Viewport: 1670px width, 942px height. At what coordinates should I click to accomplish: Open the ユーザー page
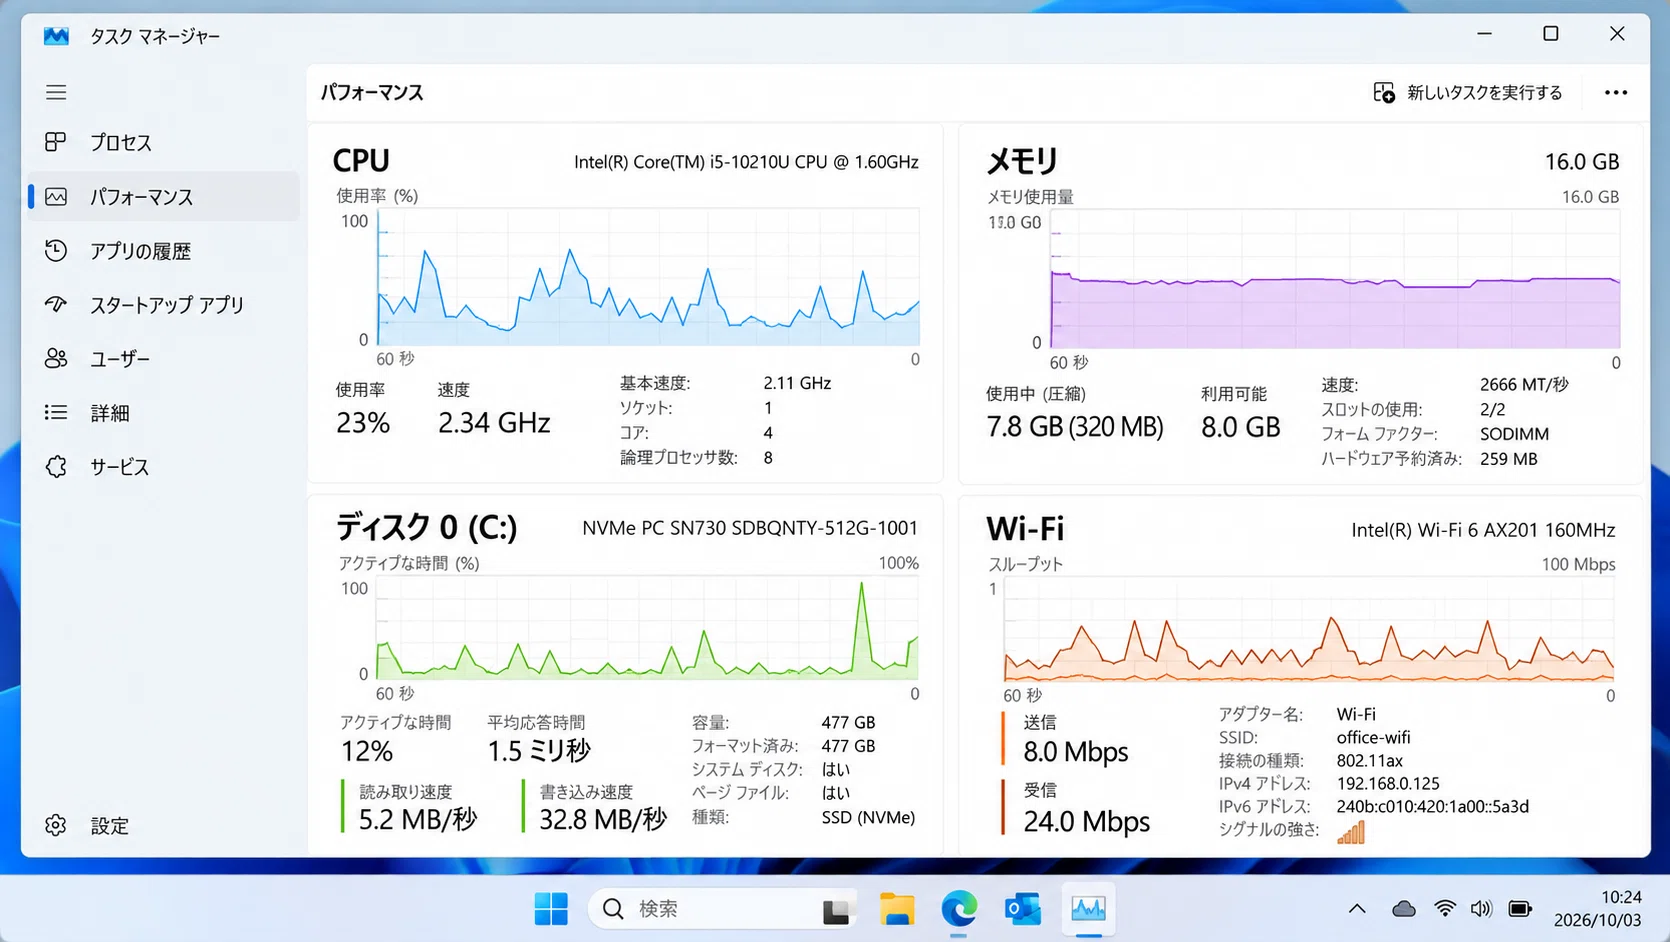point(120,359)
